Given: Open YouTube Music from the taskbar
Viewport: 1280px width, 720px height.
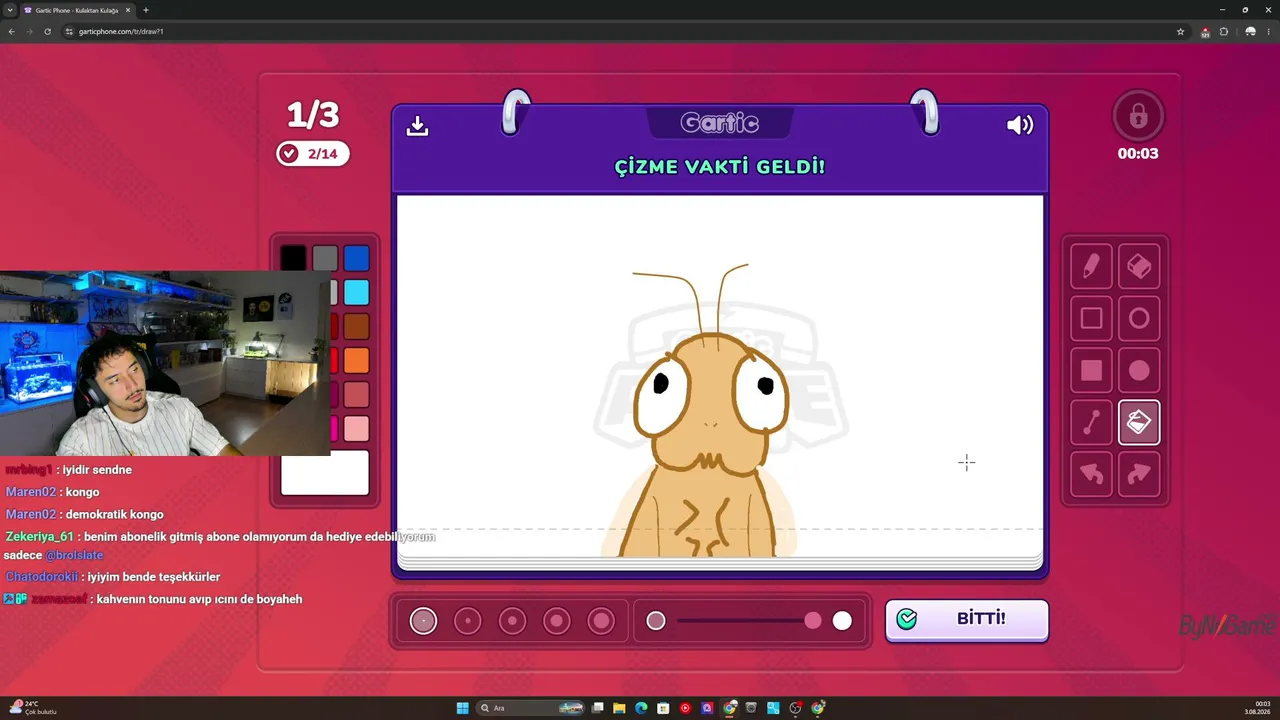Looking at the screenshot, I should tap(685, 708).
